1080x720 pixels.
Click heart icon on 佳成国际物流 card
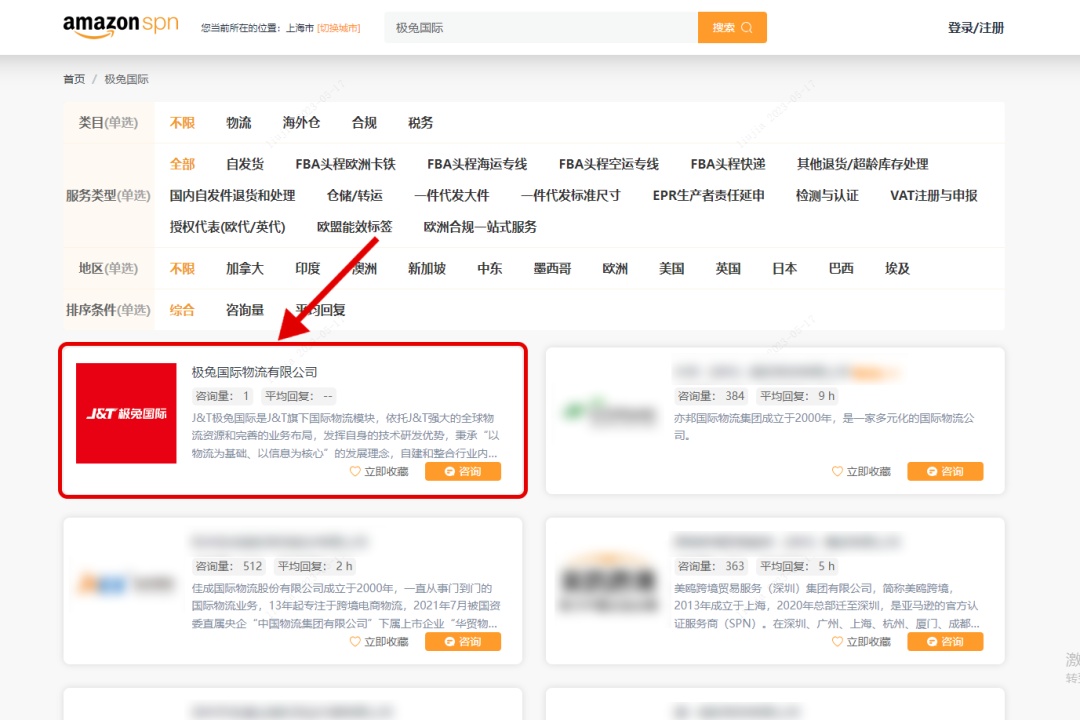click(x=355, y=641)
